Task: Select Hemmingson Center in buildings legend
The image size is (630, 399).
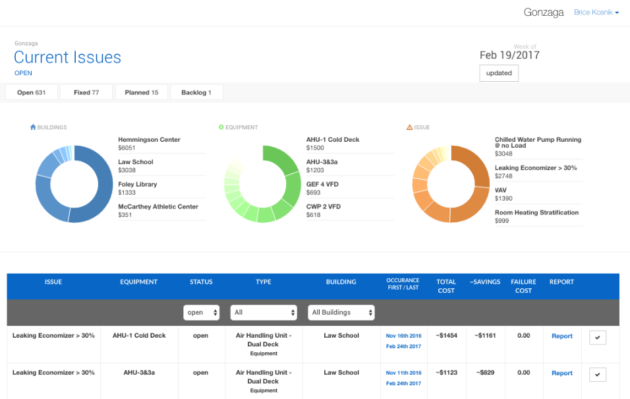Action: pyautogui.click(x=149, y=139)
